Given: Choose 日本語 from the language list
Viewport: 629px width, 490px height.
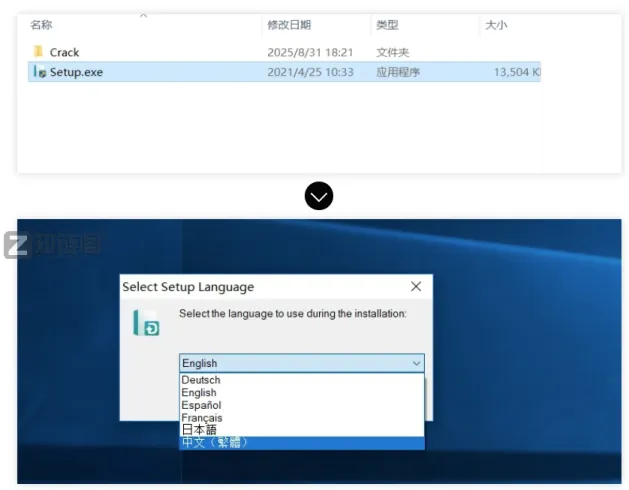Looking at the screenshot, I should pyautogui.click(x=302, y=430).
